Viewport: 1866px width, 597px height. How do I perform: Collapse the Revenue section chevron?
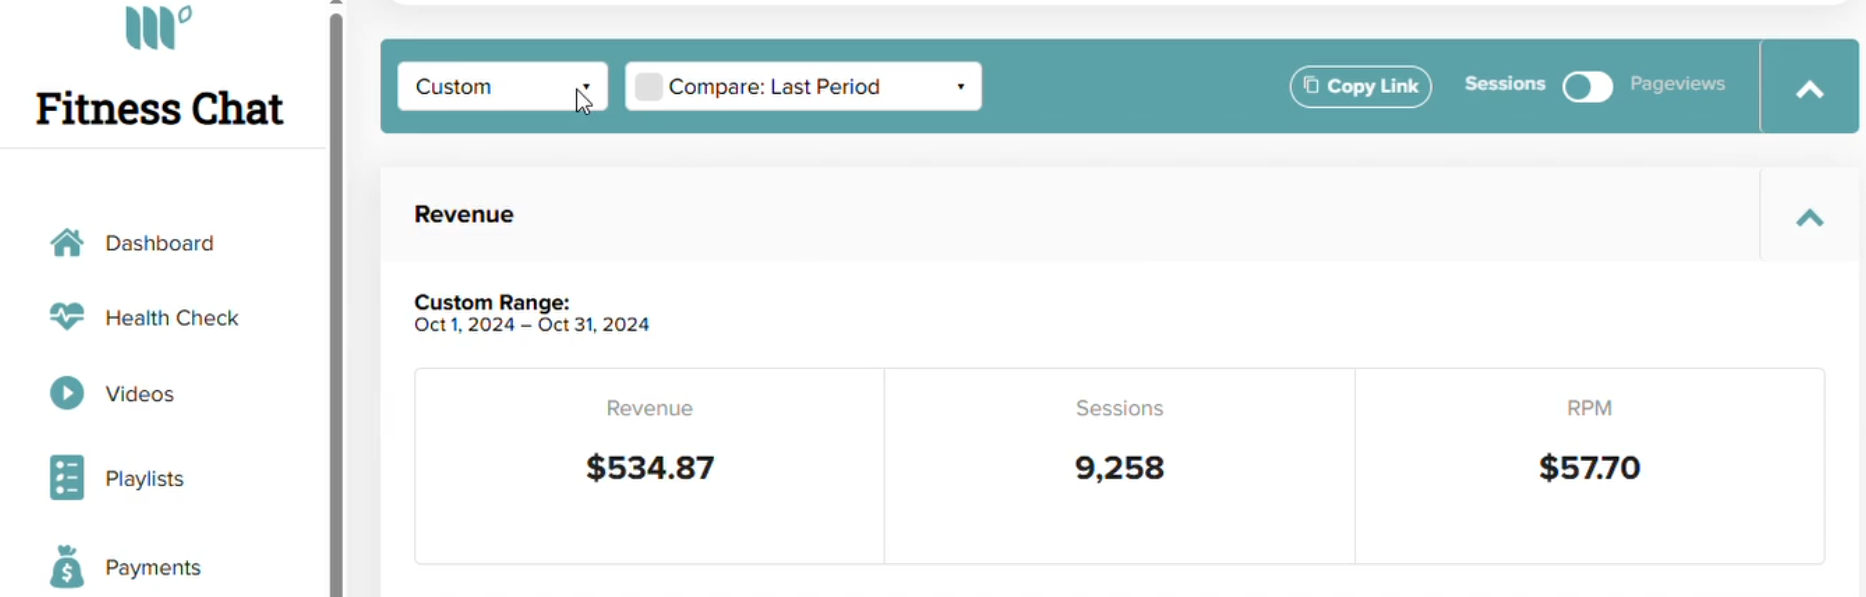coord(1809,217)
